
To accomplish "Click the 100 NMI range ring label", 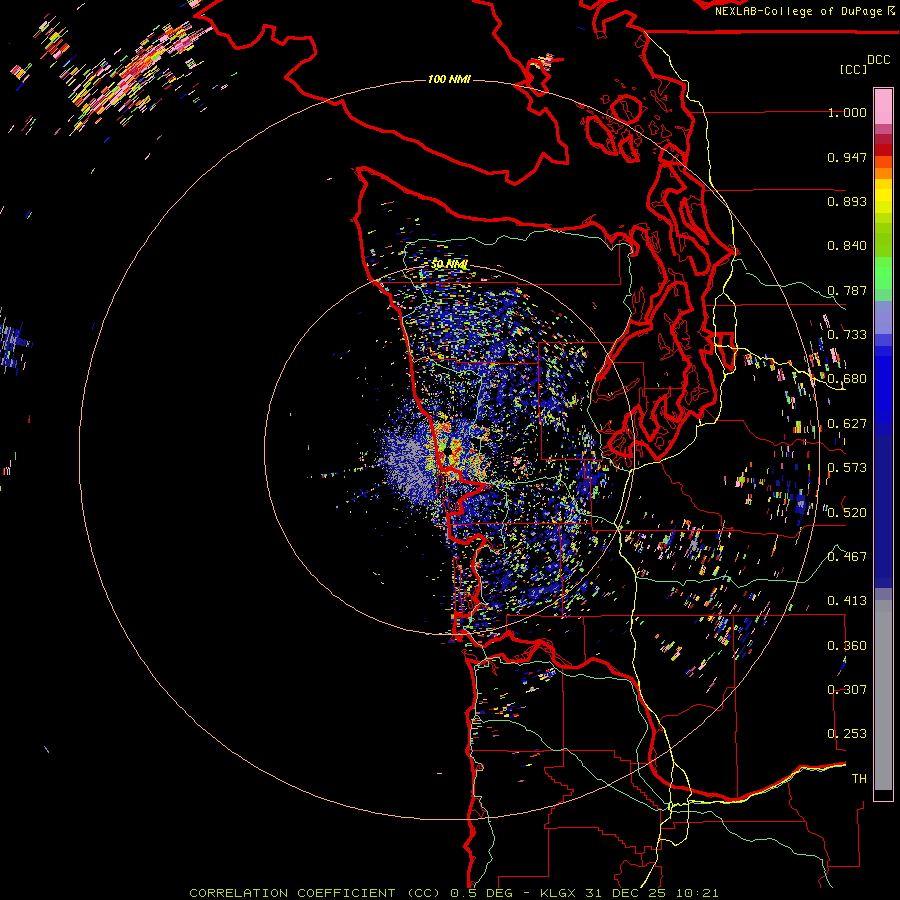I will (x=449, y=79).
